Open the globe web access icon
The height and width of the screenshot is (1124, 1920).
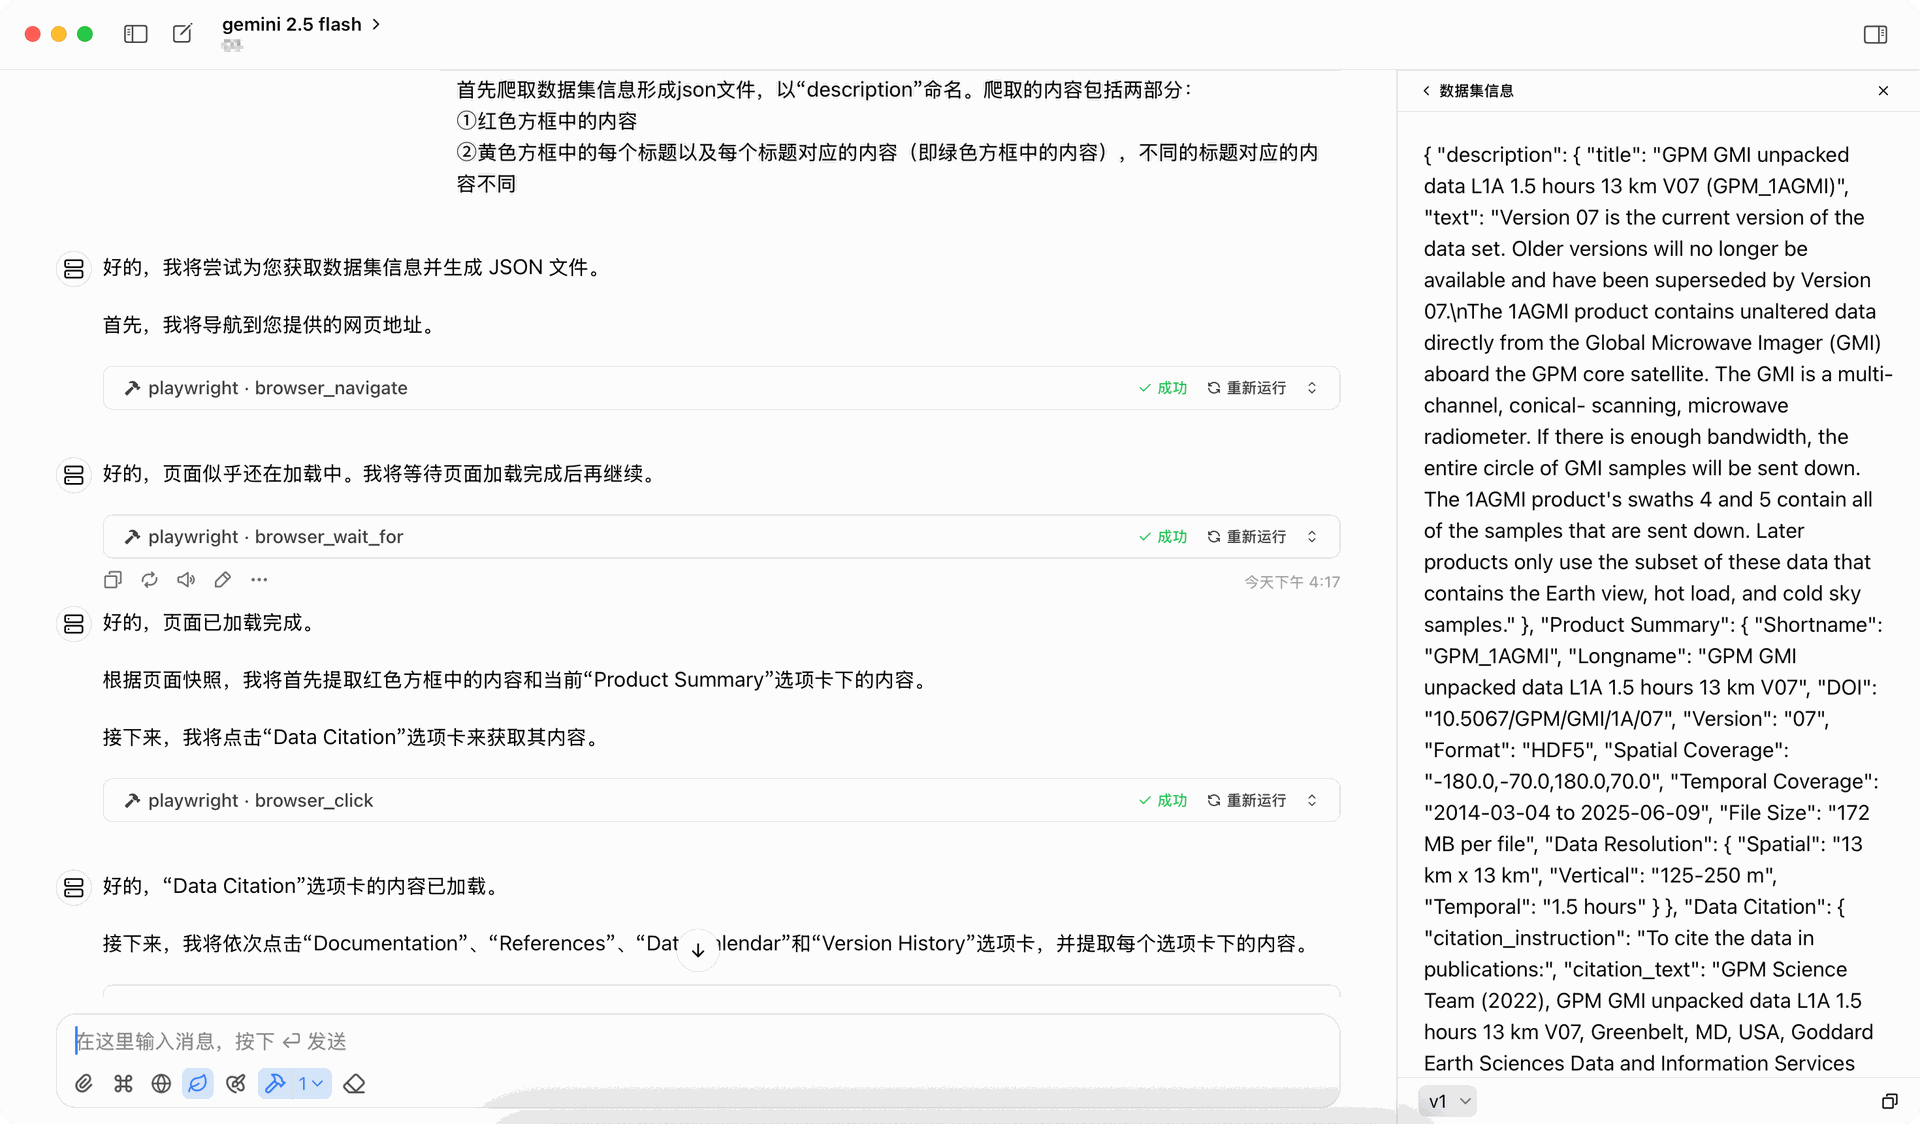click(x=161, y=1084)
